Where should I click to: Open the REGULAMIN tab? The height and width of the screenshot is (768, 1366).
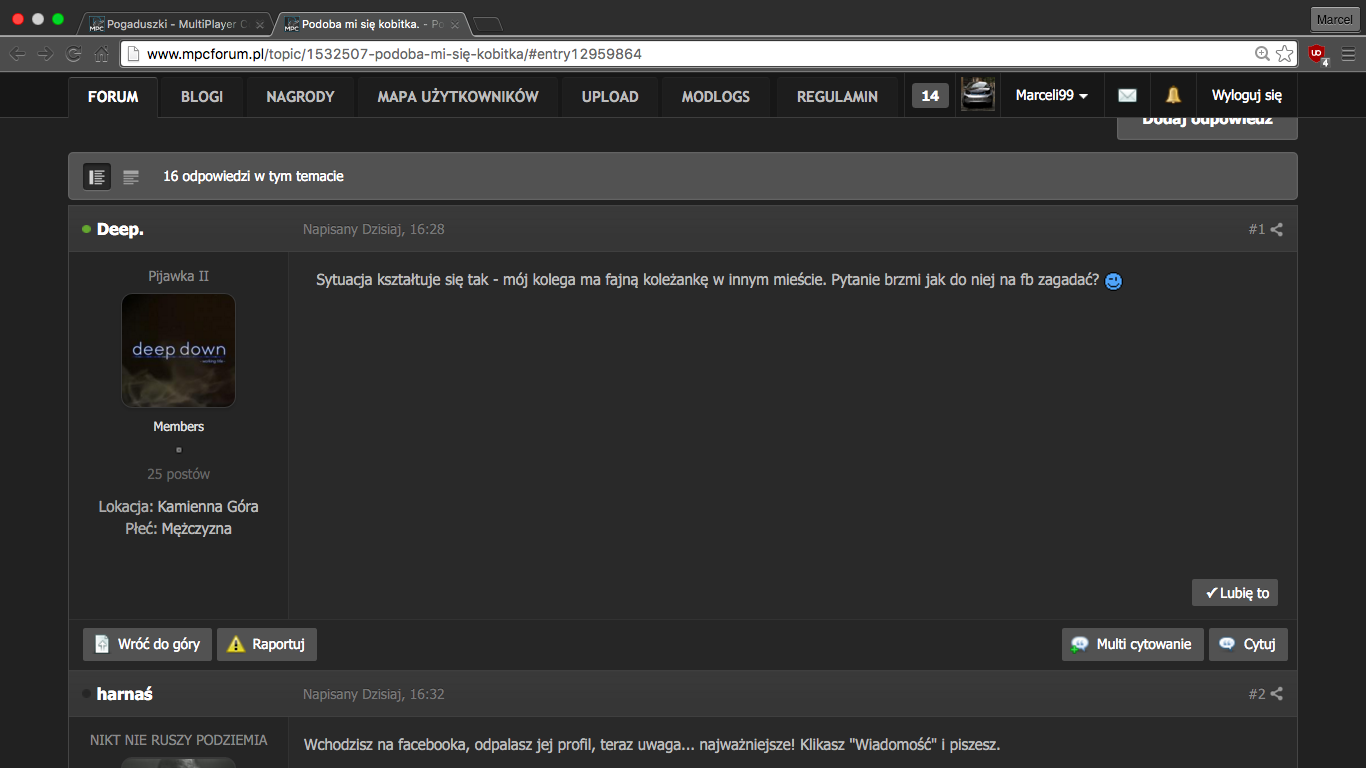837,97
